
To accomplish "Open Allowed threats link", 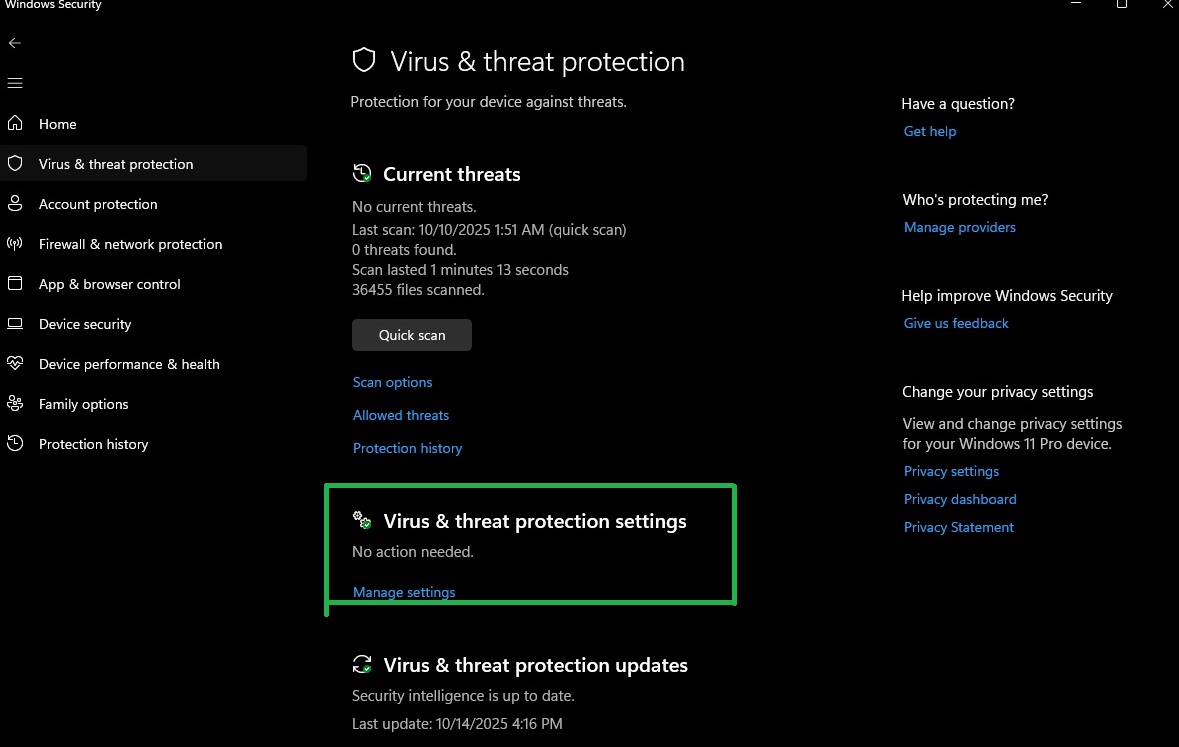I will point(401,415).
